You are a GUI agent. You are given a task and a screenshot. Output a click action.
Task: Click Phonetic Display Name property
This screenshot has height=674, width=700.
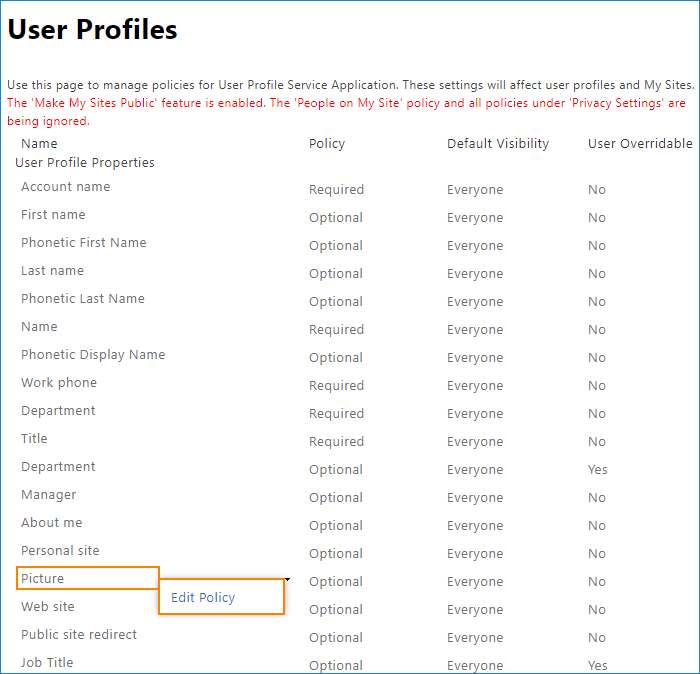click(x=93, y=354)
